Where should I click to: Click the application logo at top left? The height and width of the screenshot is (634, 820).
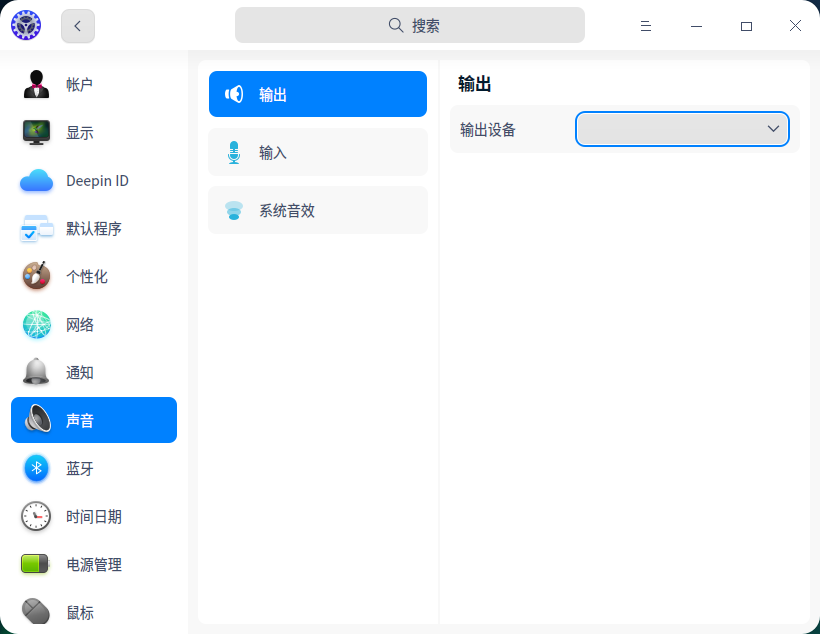click(x=25, y=24)
